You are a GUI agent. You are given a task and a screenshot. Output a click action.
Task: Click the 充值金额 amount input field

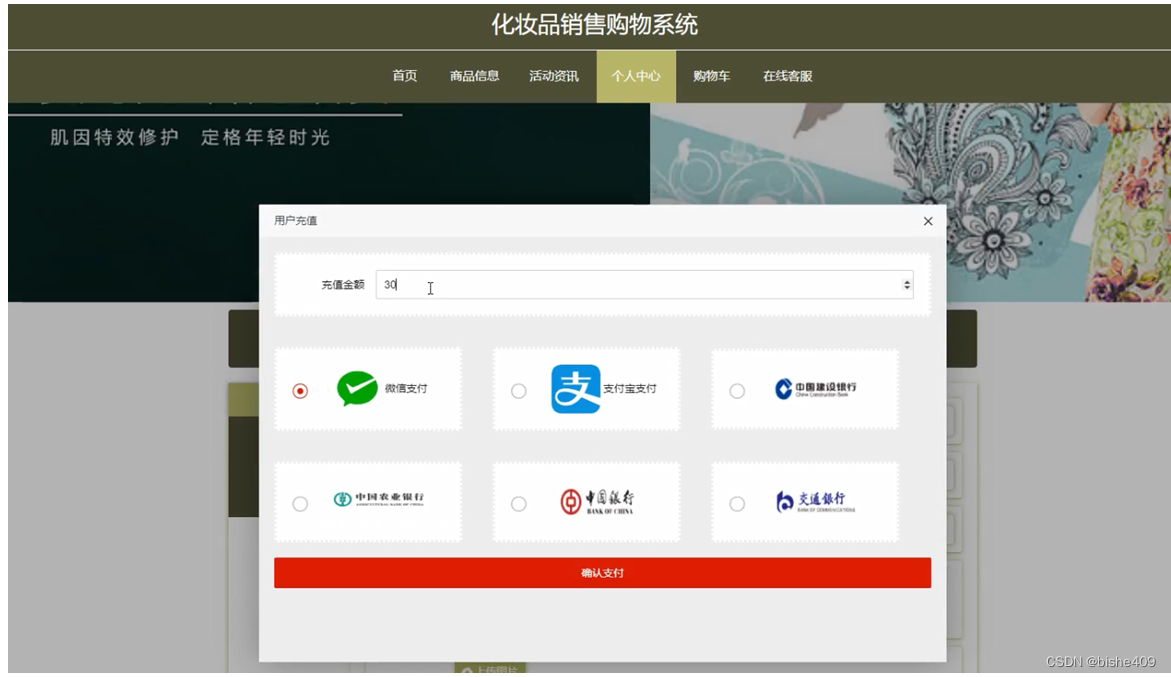tap(644, 284)
